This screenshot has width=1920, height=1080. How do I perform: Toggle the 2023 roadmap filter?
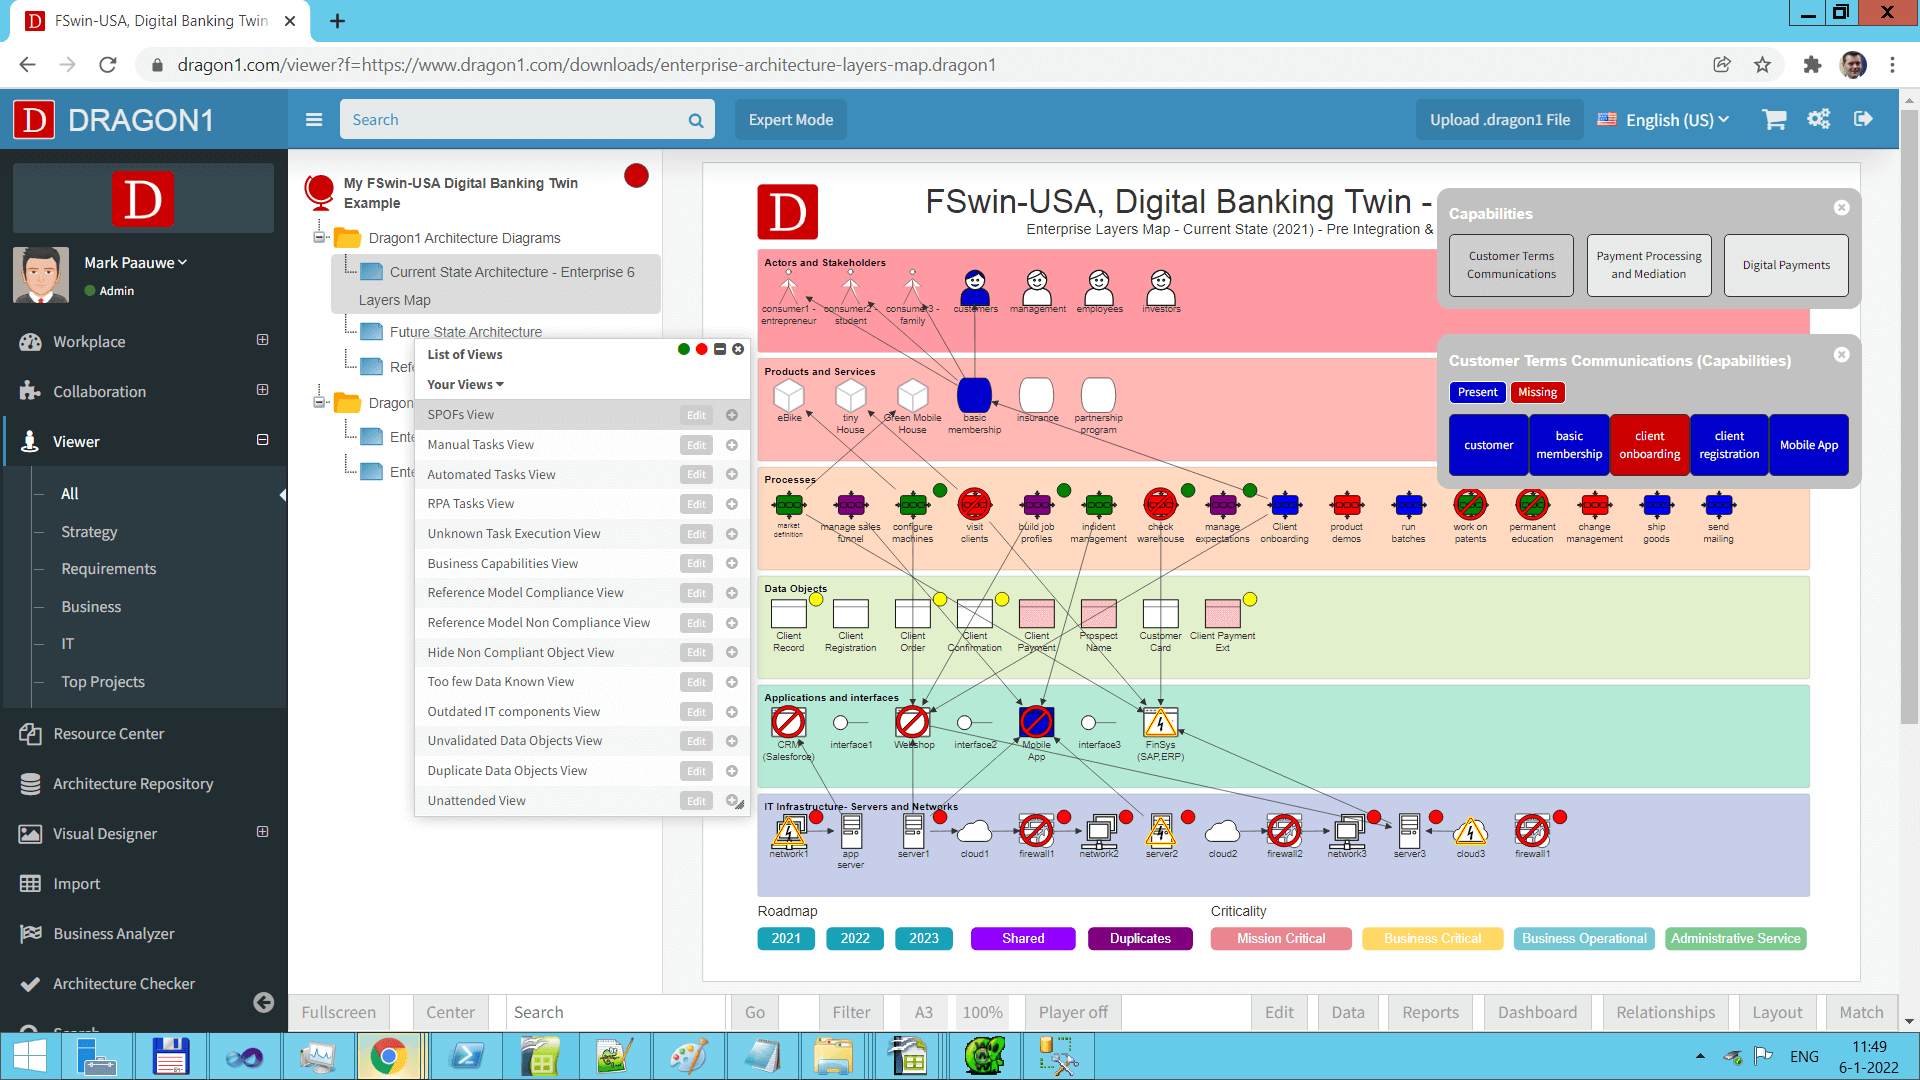pos(924,938)
